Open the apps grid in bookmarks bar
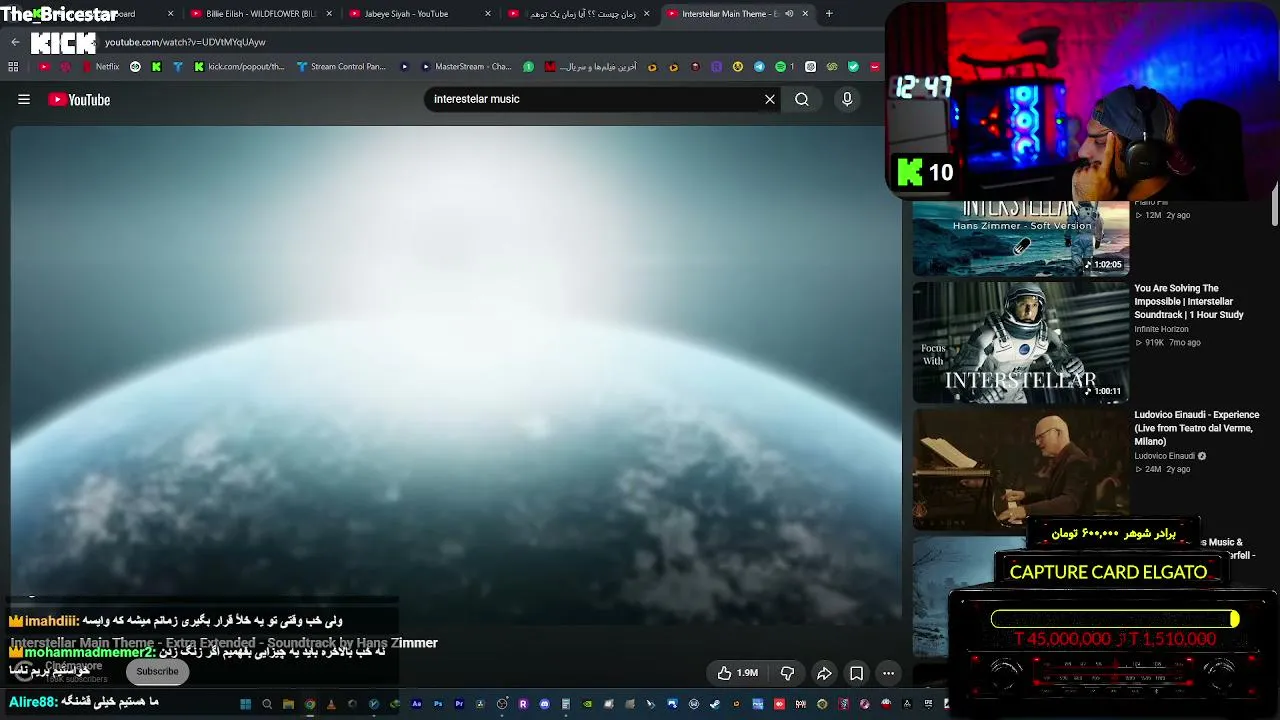Image resolution: width=1280 pixels, height=720 pixels. 13,67
